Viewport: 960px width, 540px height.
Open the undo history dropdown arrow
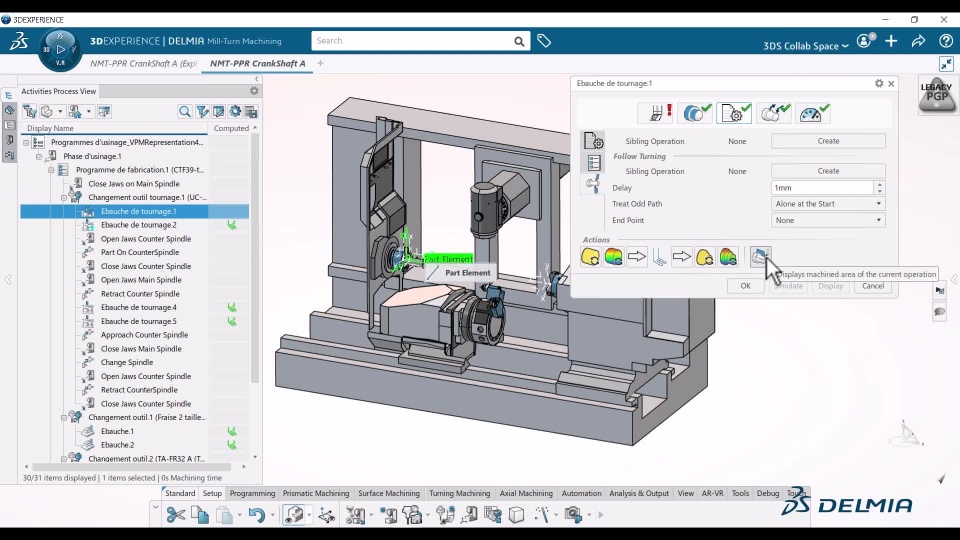tap(272, 515)
